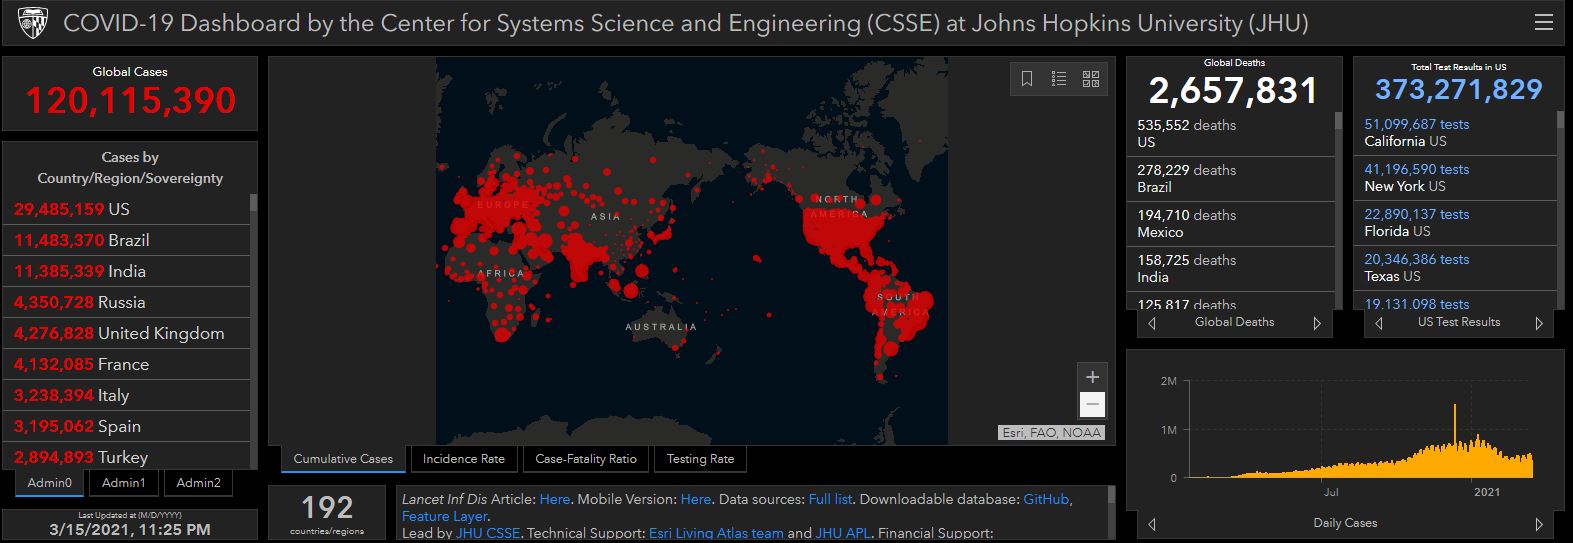Select Brazil in the cases list
1573x543 pixels.
[128, 240]
